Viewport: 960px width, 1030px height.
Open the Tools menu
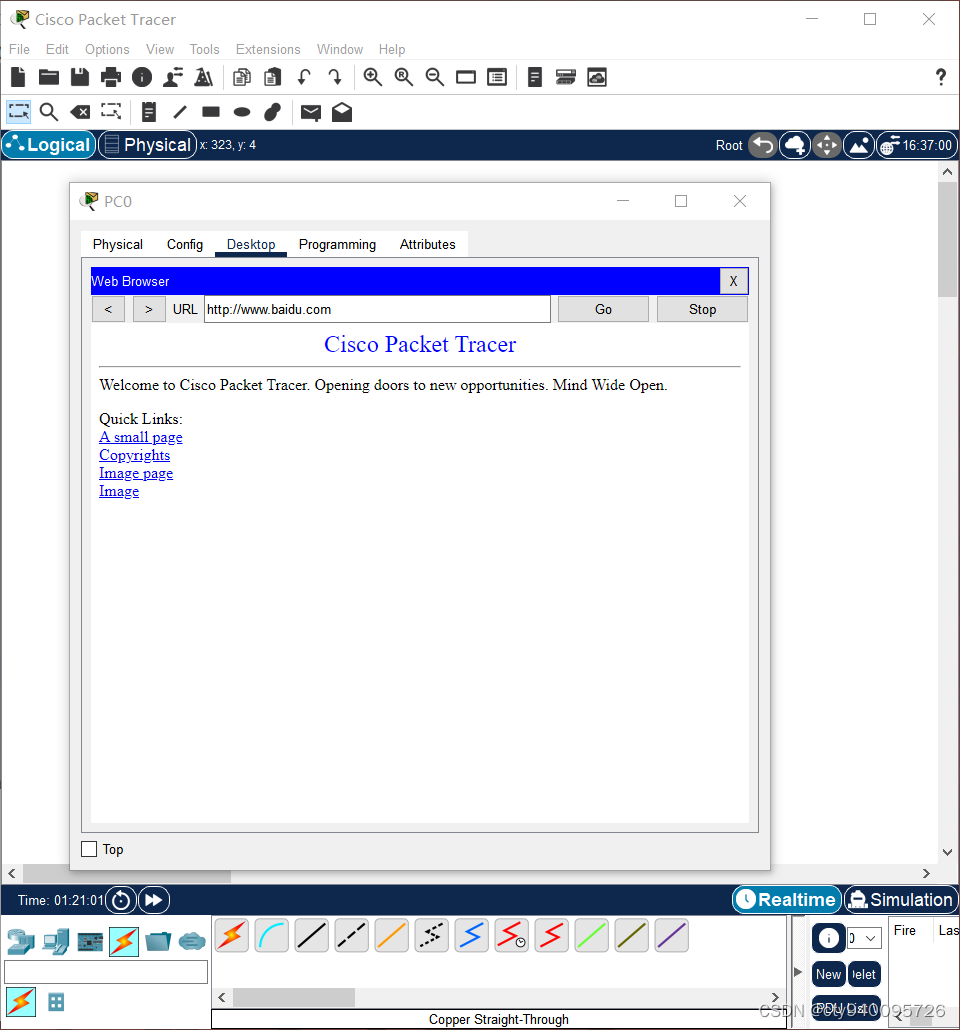pos(204,49)
